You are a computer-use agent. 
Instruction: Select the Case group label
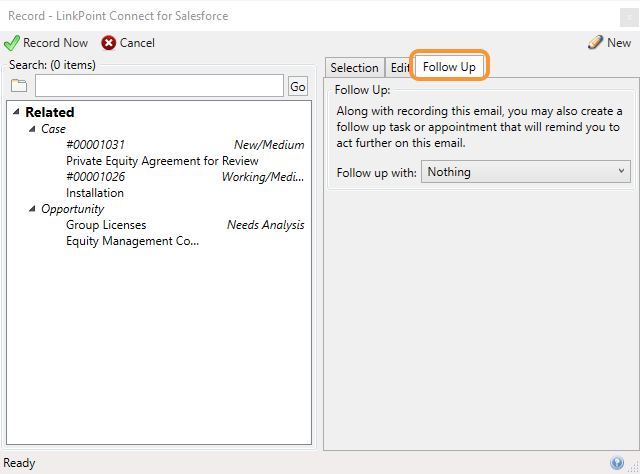coord(53,129)
